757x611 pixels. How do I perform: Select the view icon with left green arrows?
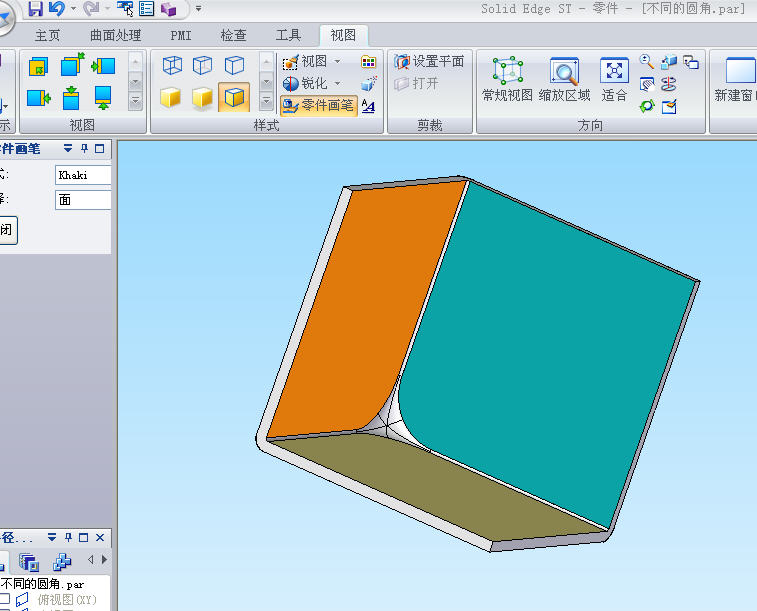click(103, 66)
